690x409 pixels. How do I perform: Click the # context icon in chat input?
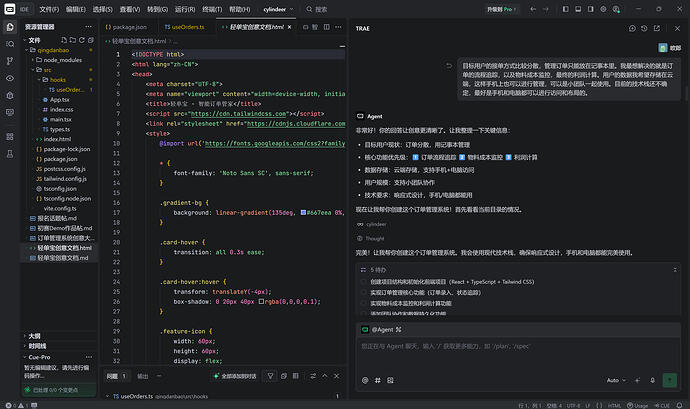[378, 380]
